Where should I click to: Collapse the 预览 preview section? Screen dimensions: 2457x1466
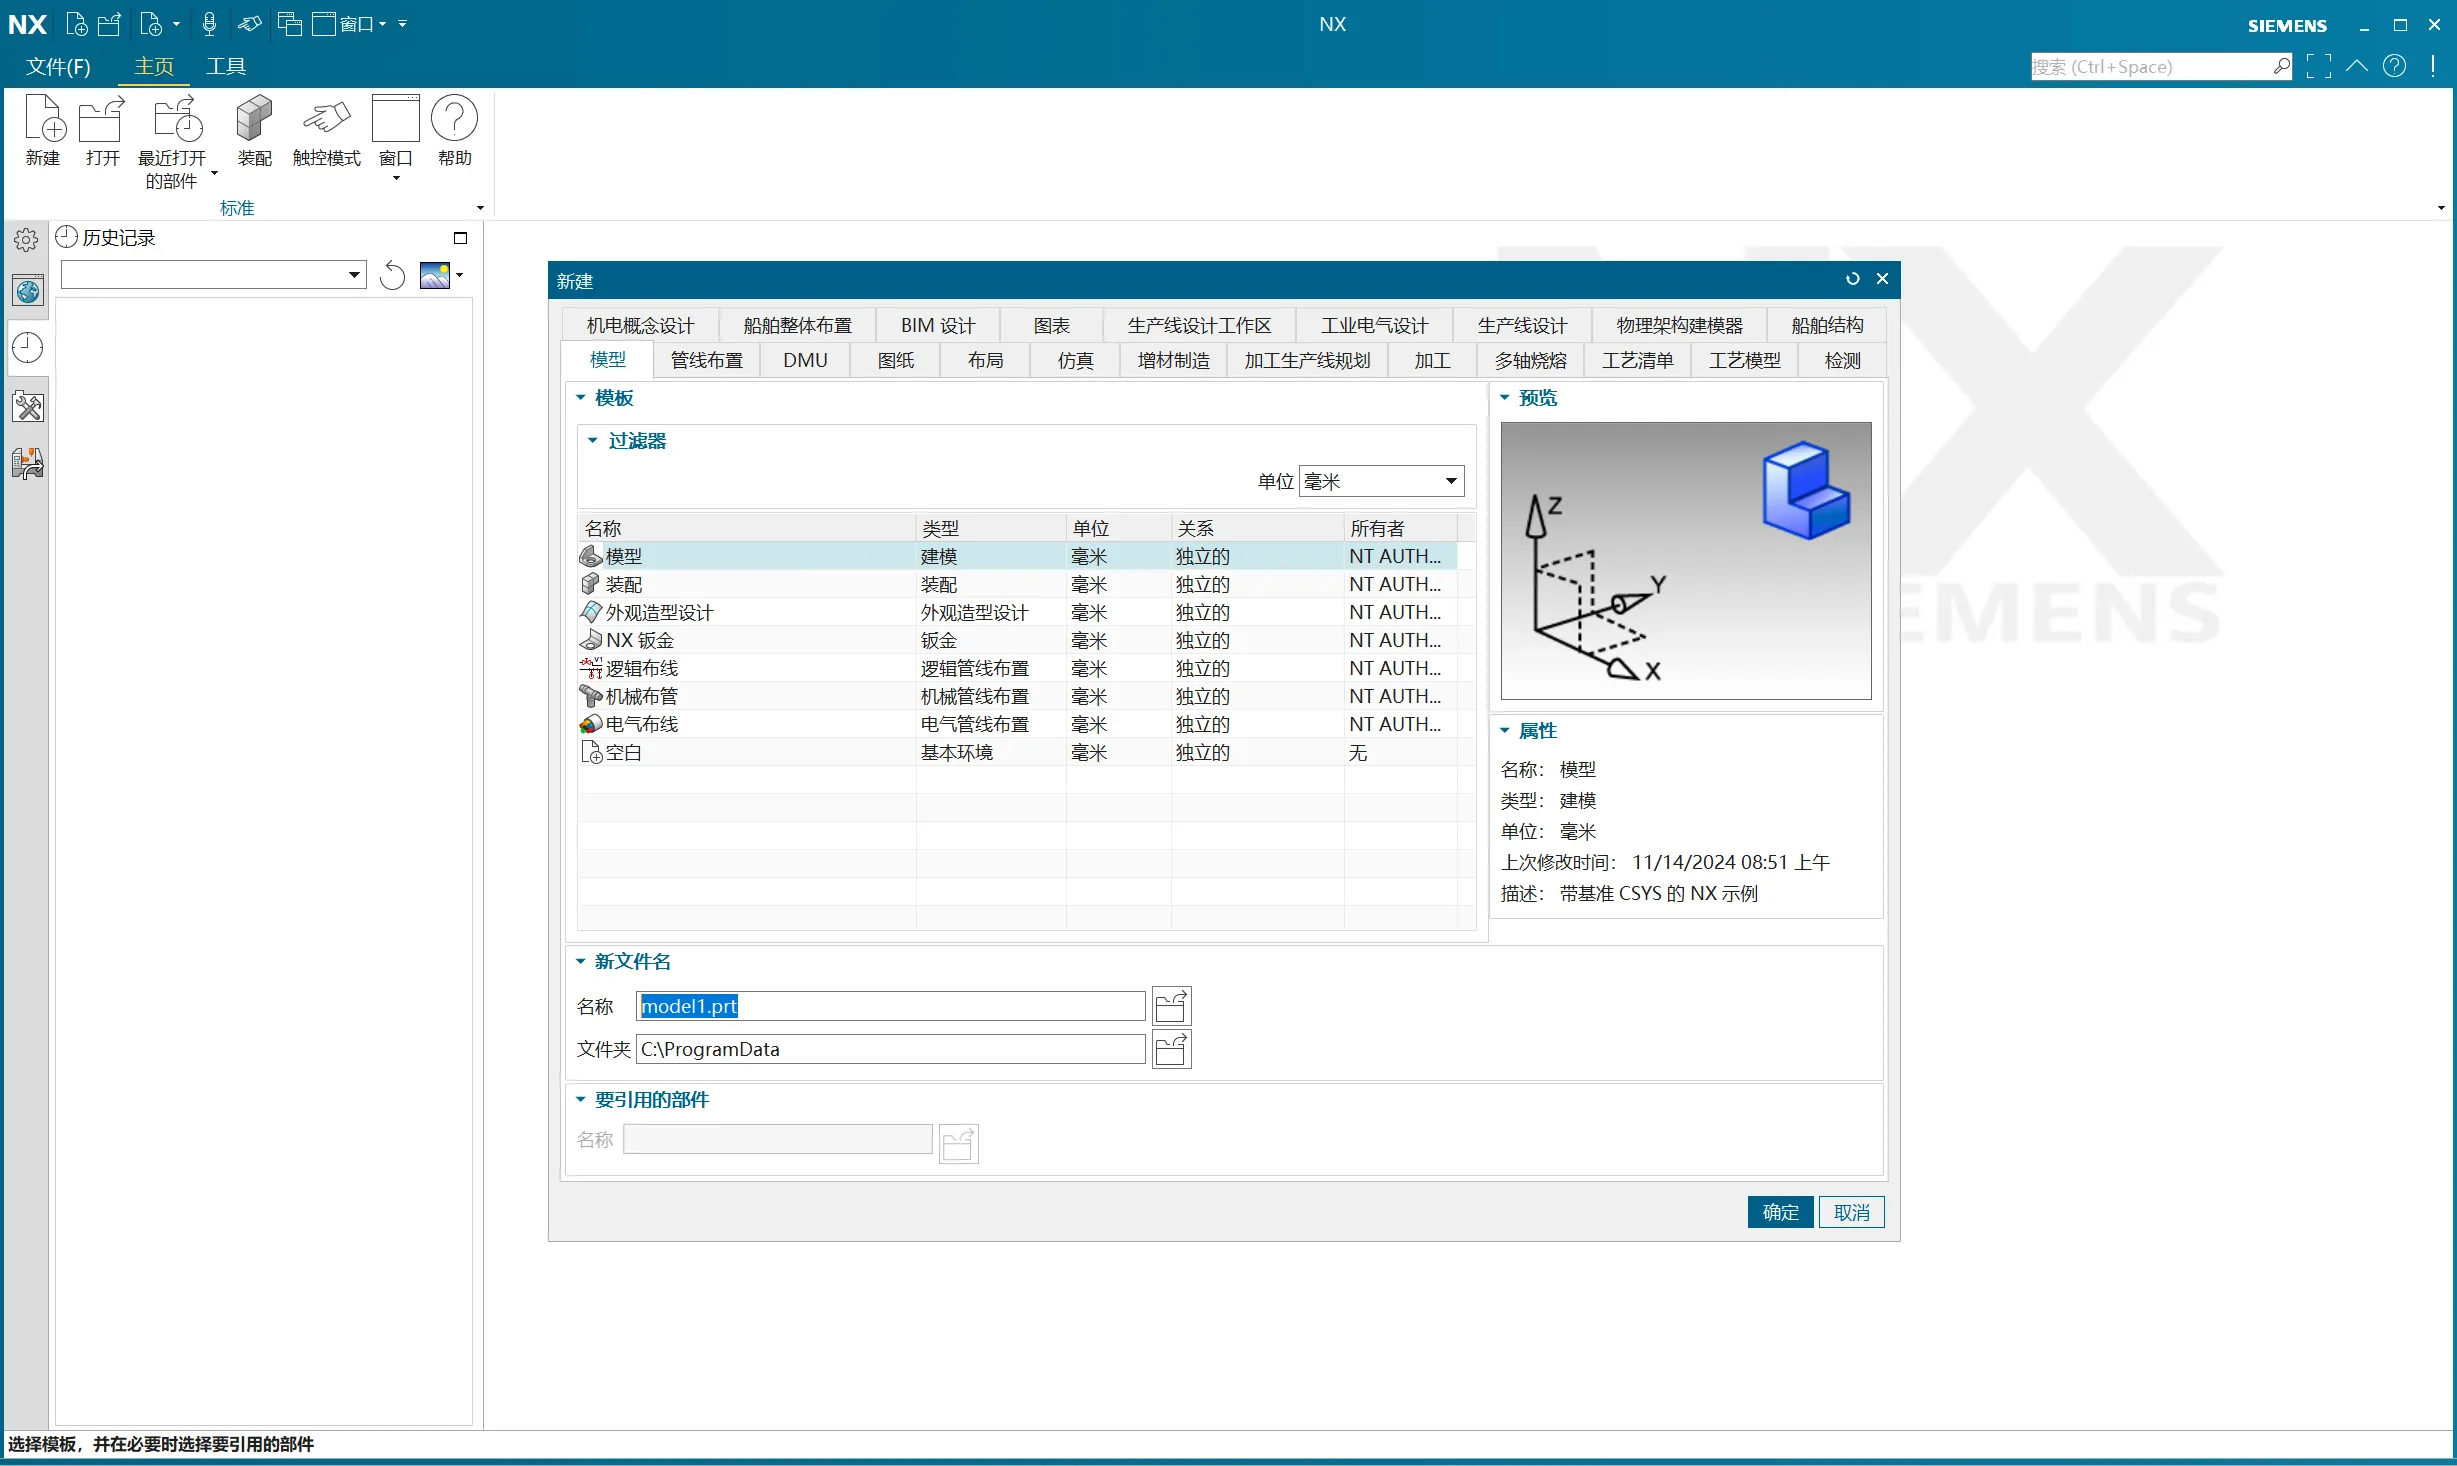pos(1504,398)
